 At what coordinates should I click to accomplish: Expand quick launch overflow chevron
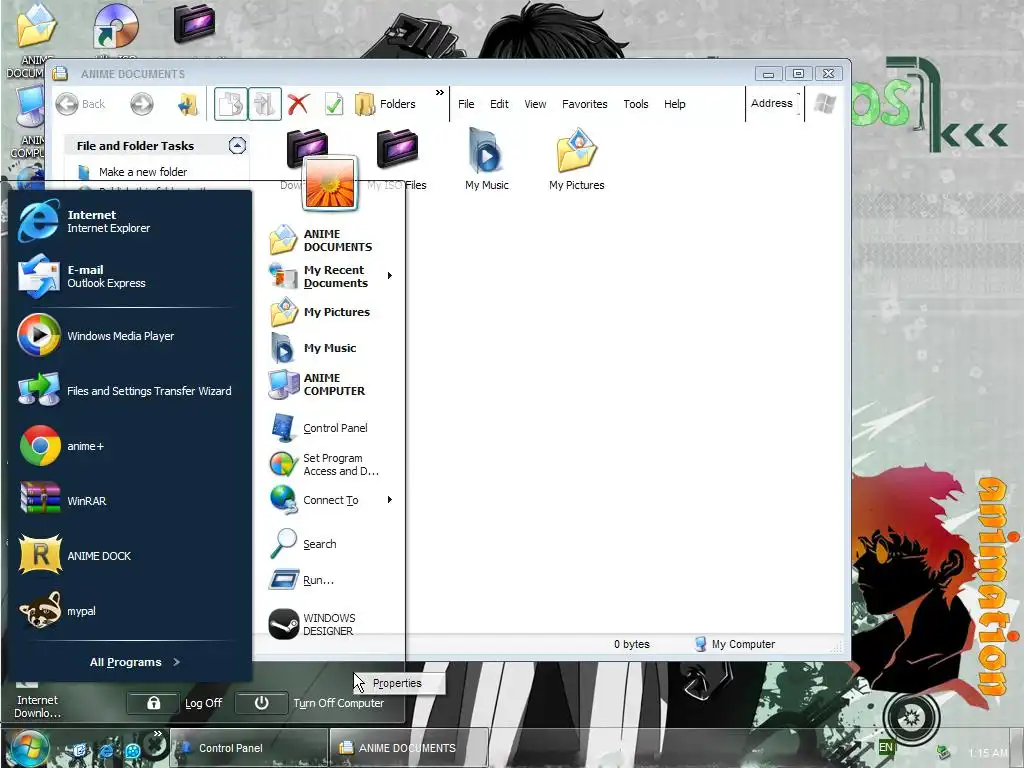(157, 734)
